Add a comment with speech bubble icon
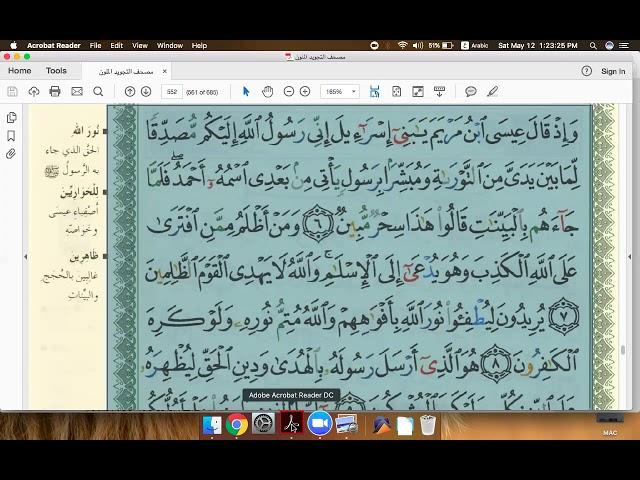 [x=471, y=91]
